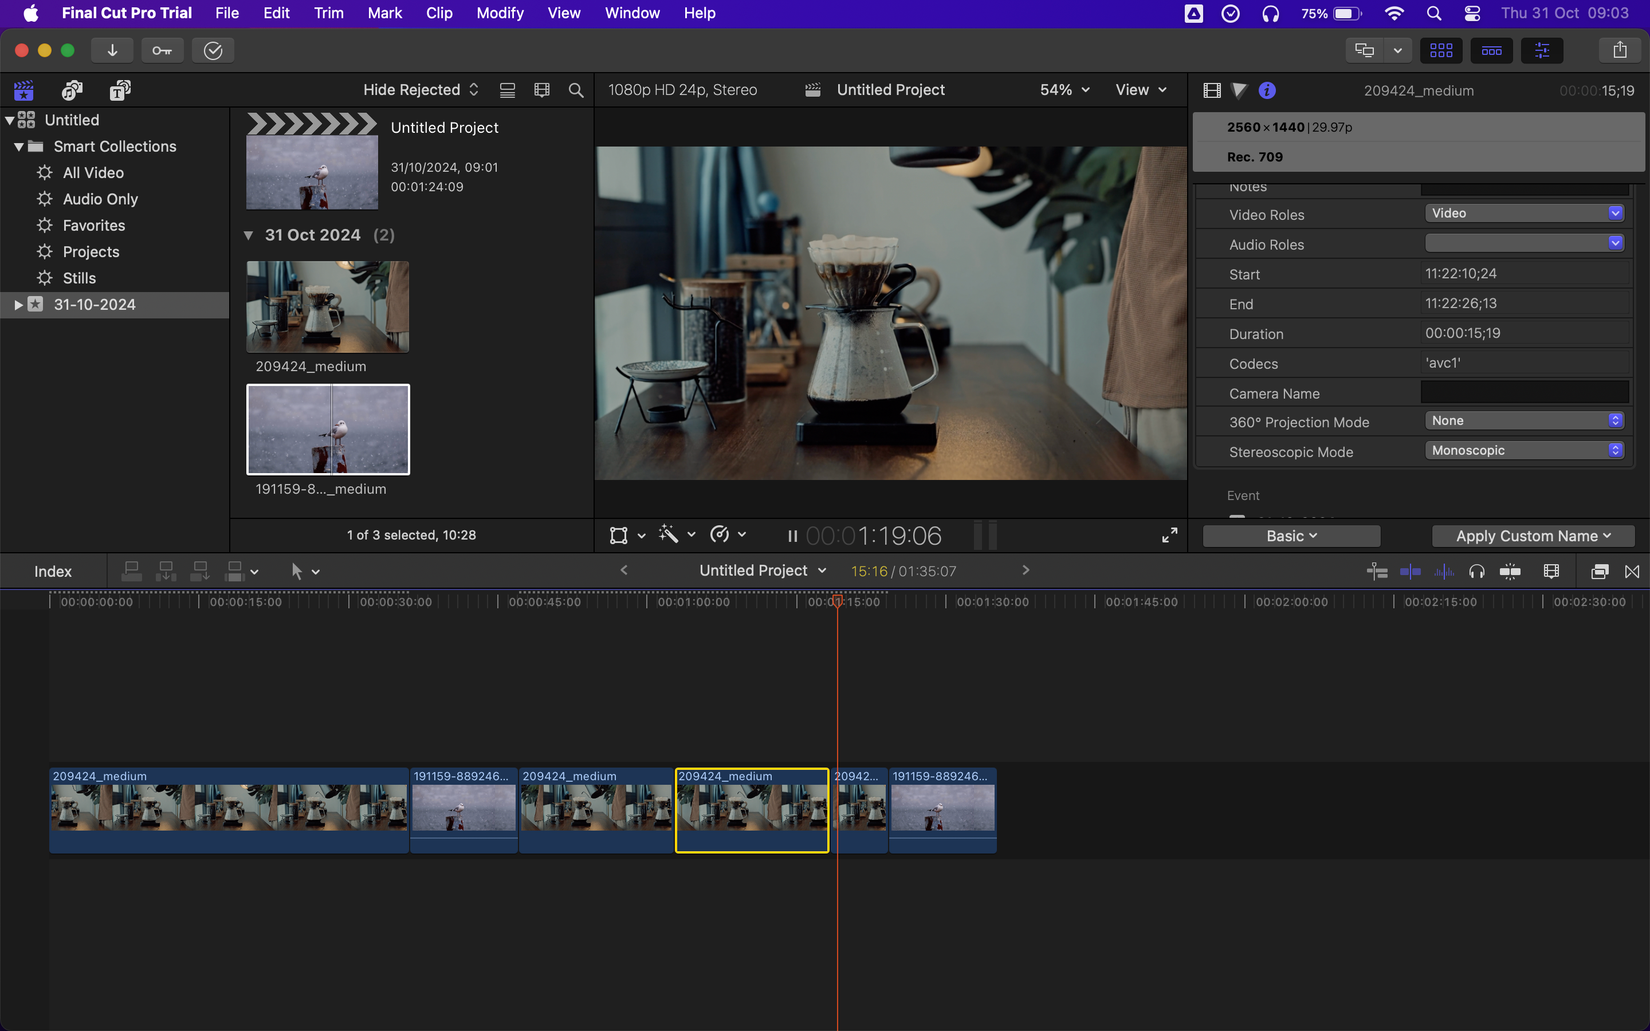Select the 209424_medium browser thumbnail

(328, 307)
